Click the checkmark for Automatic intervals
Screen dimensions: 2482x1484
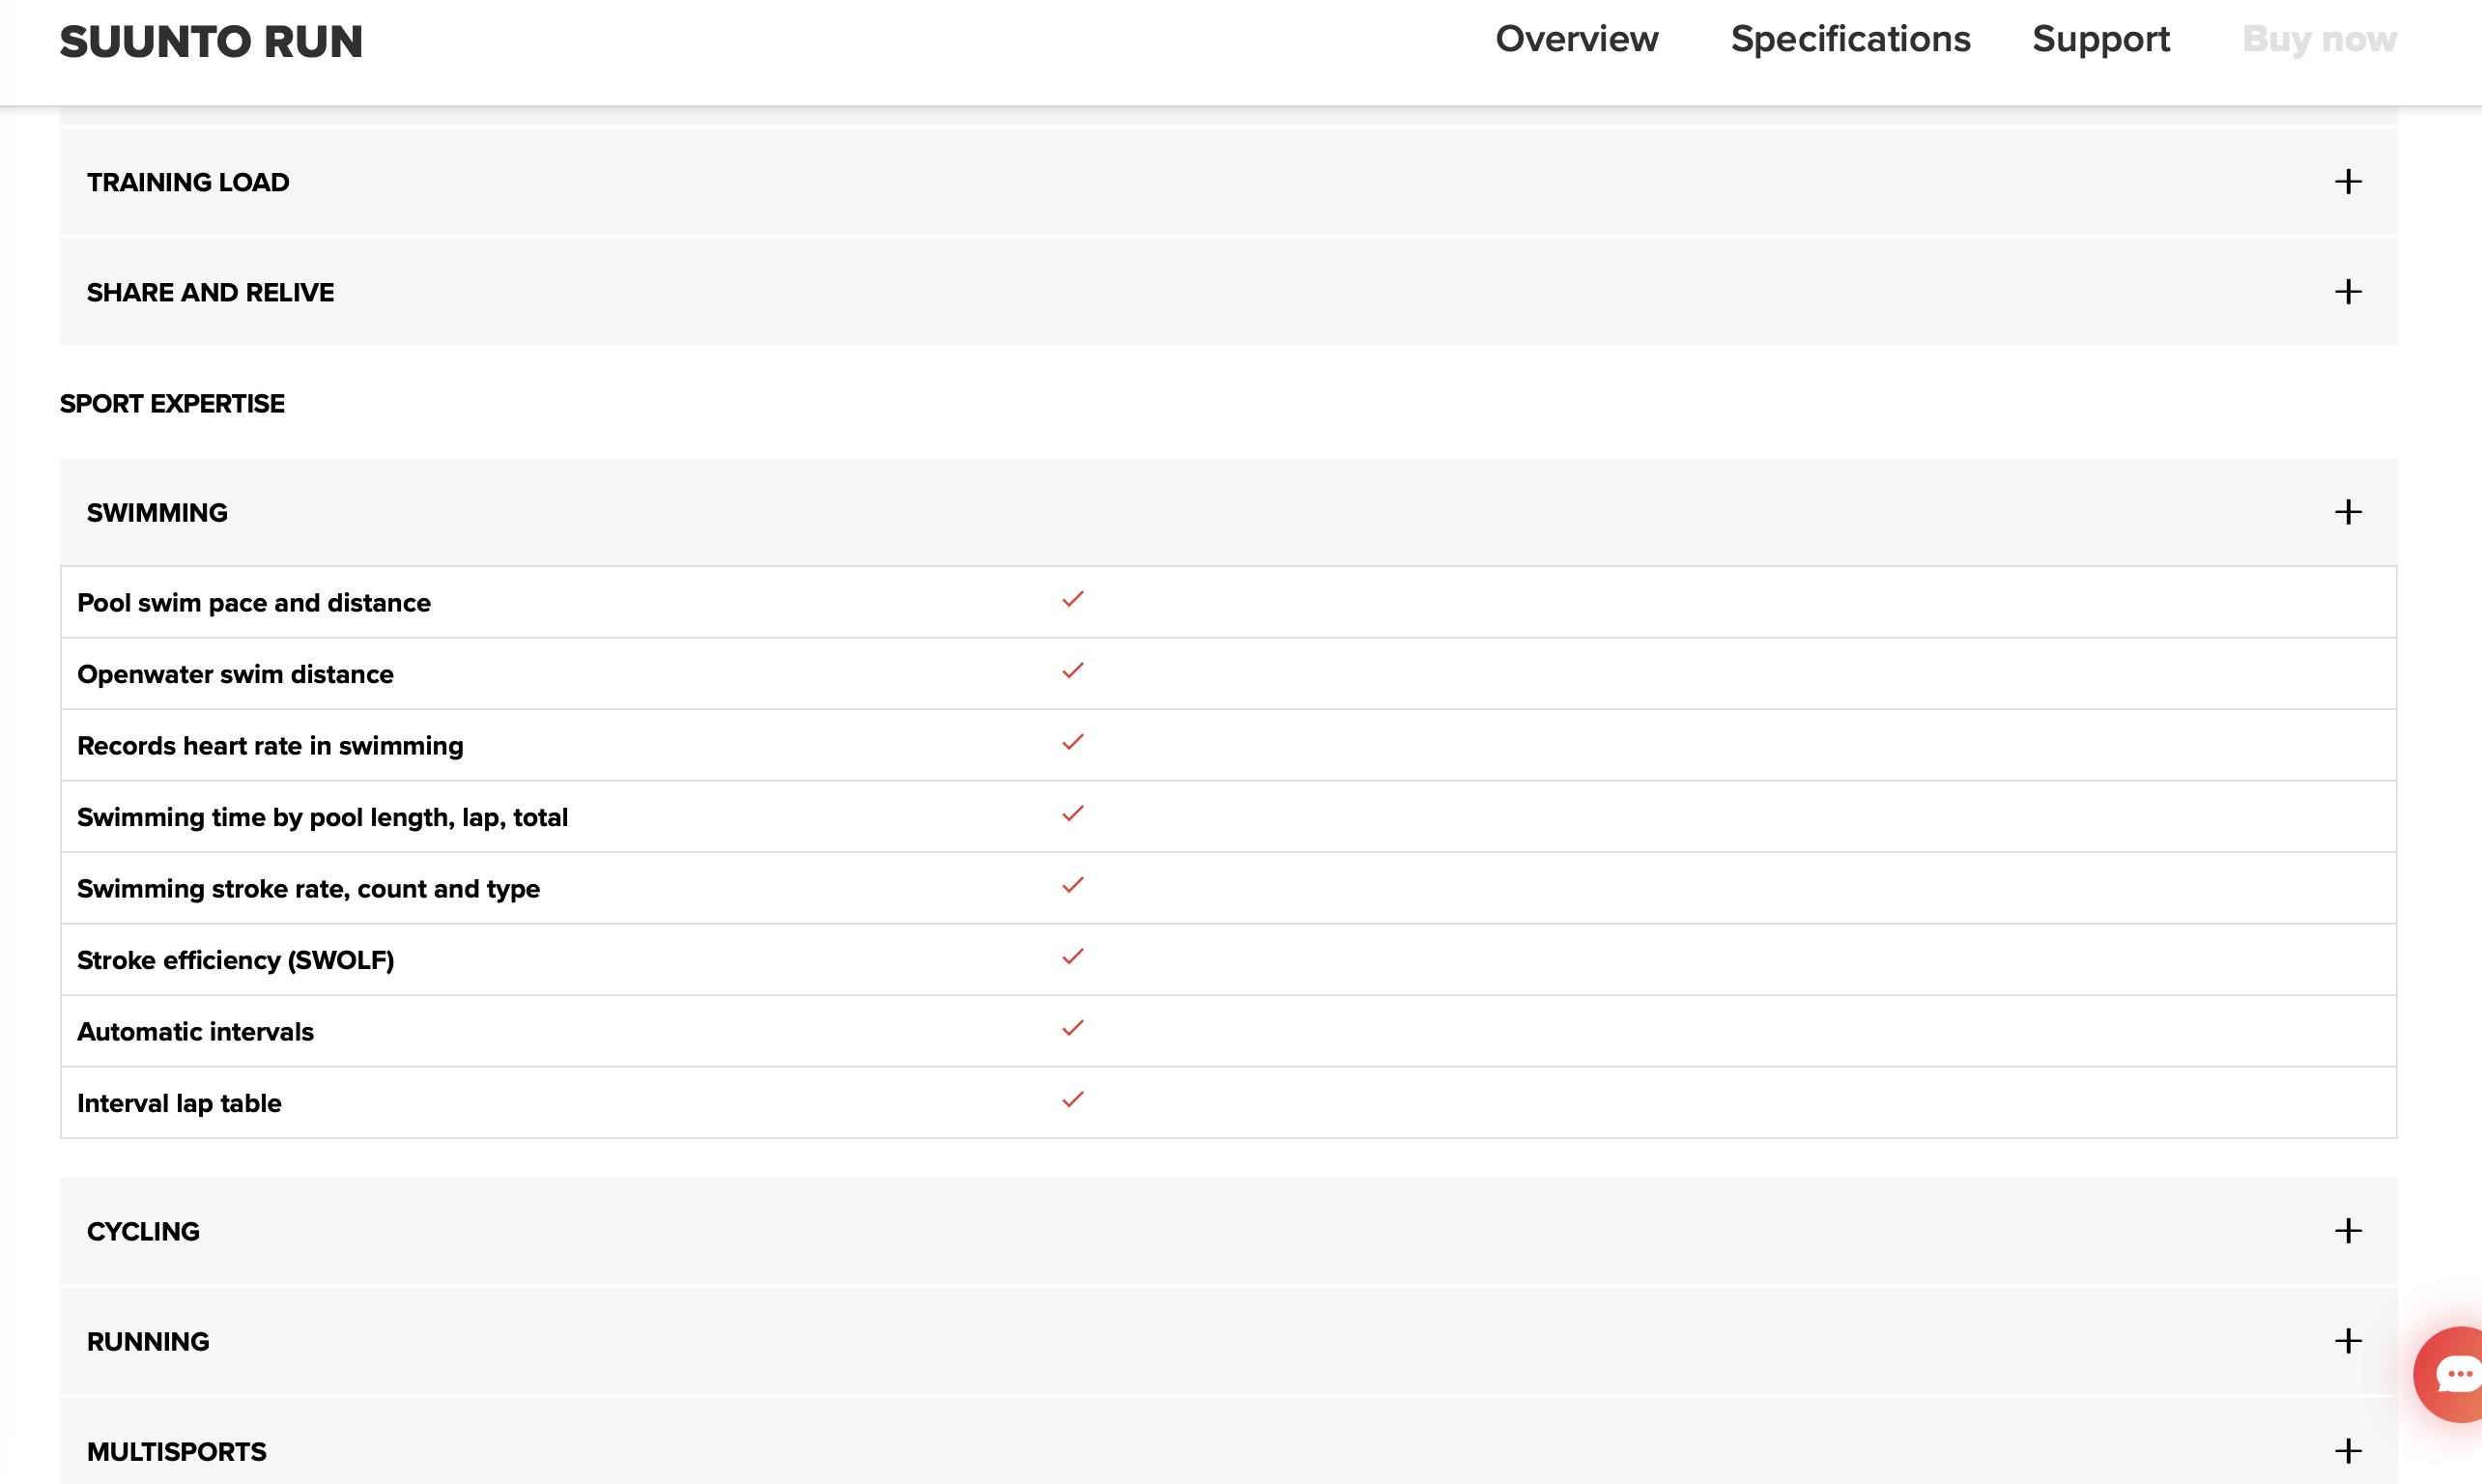point(1072,1029)
